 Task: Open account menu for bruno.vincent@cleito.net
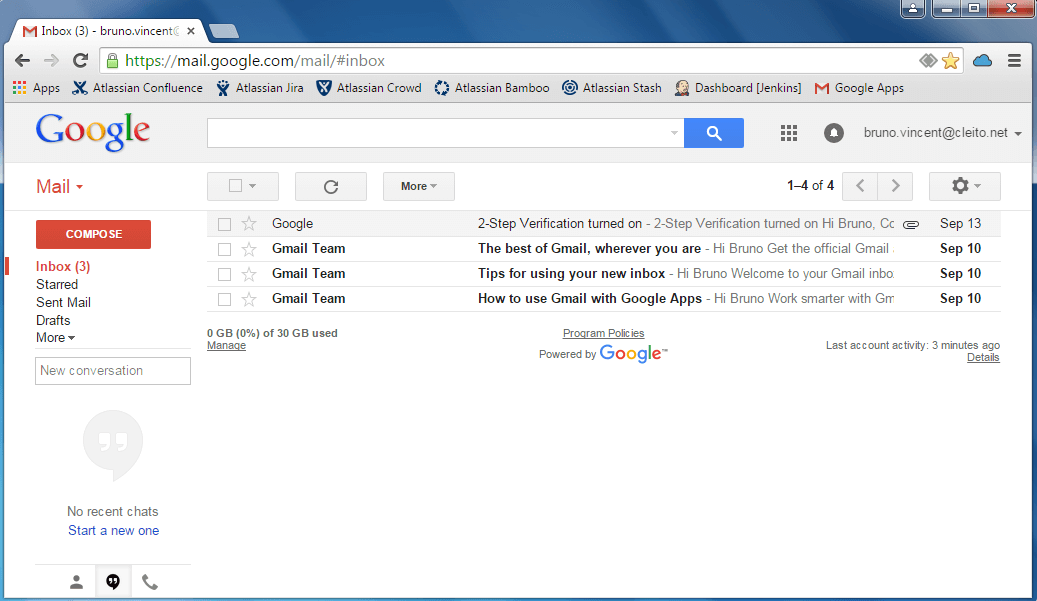click(942, 133)
